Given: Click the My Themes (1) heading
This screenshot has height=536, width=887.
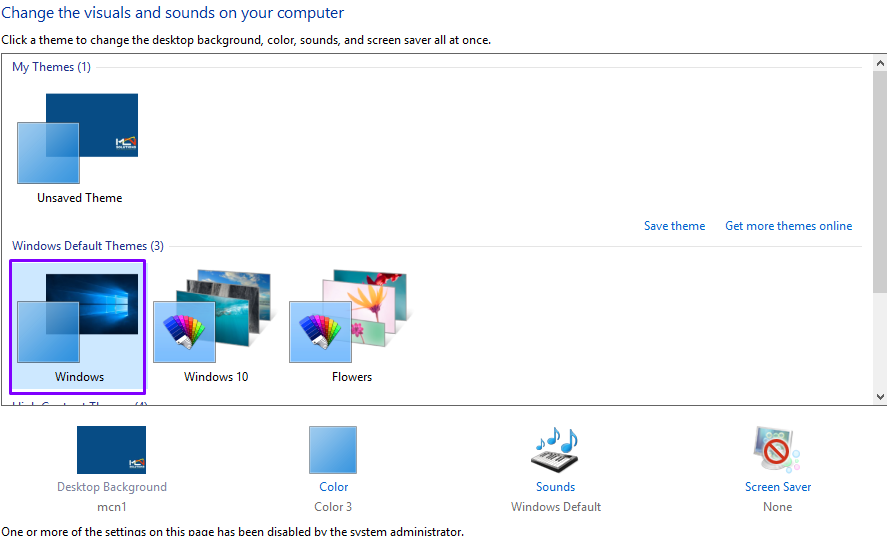Looking at the screenshot, I should click(x=51, y=67).
